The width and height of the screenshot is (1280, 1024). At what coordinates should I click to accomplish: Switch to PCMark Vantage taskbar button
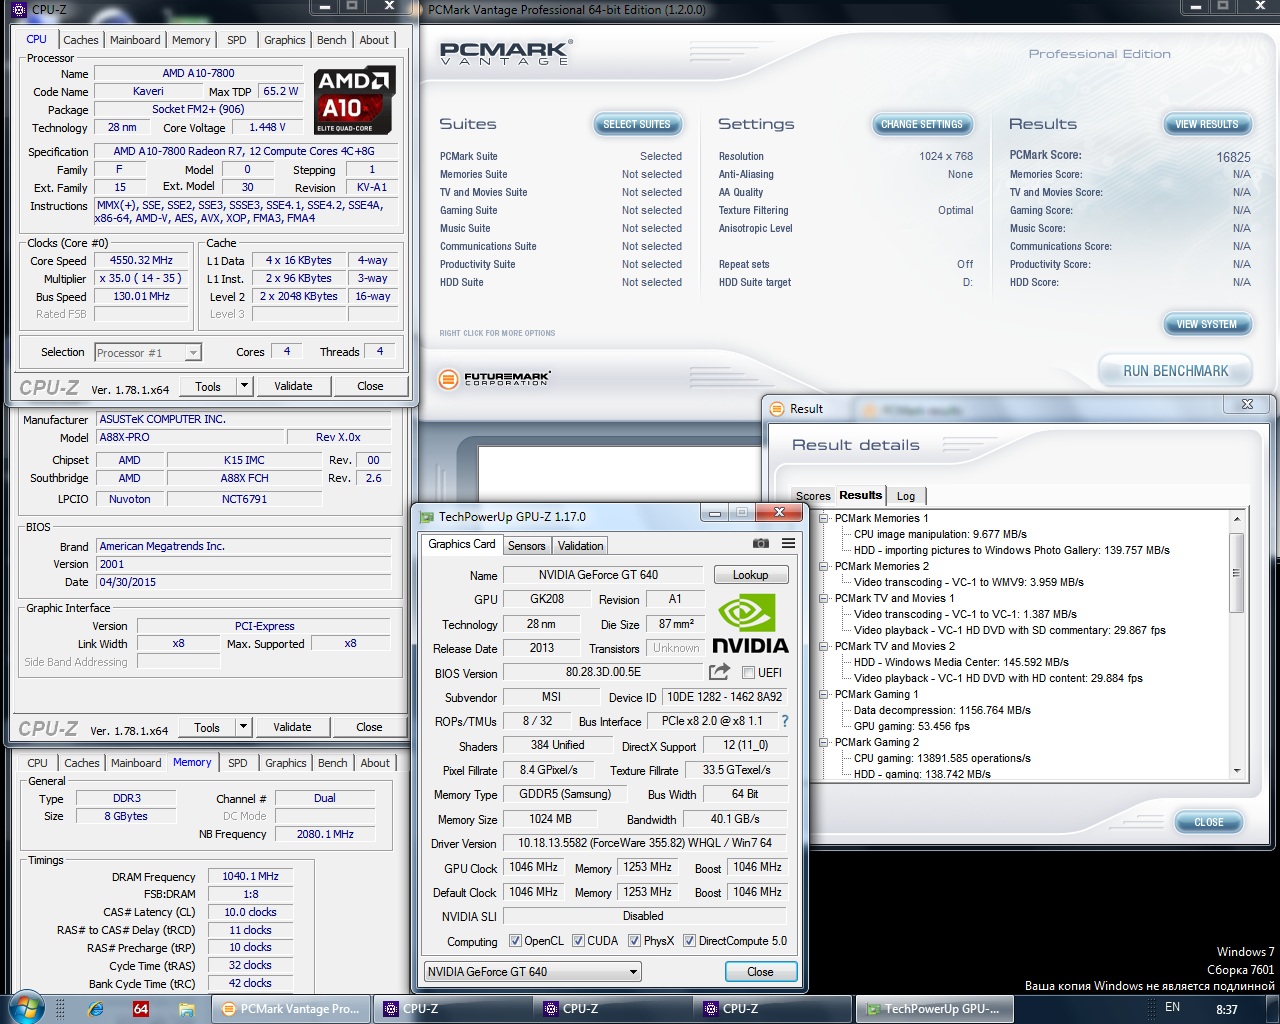pyautogui.click(x=291, y=1009)
